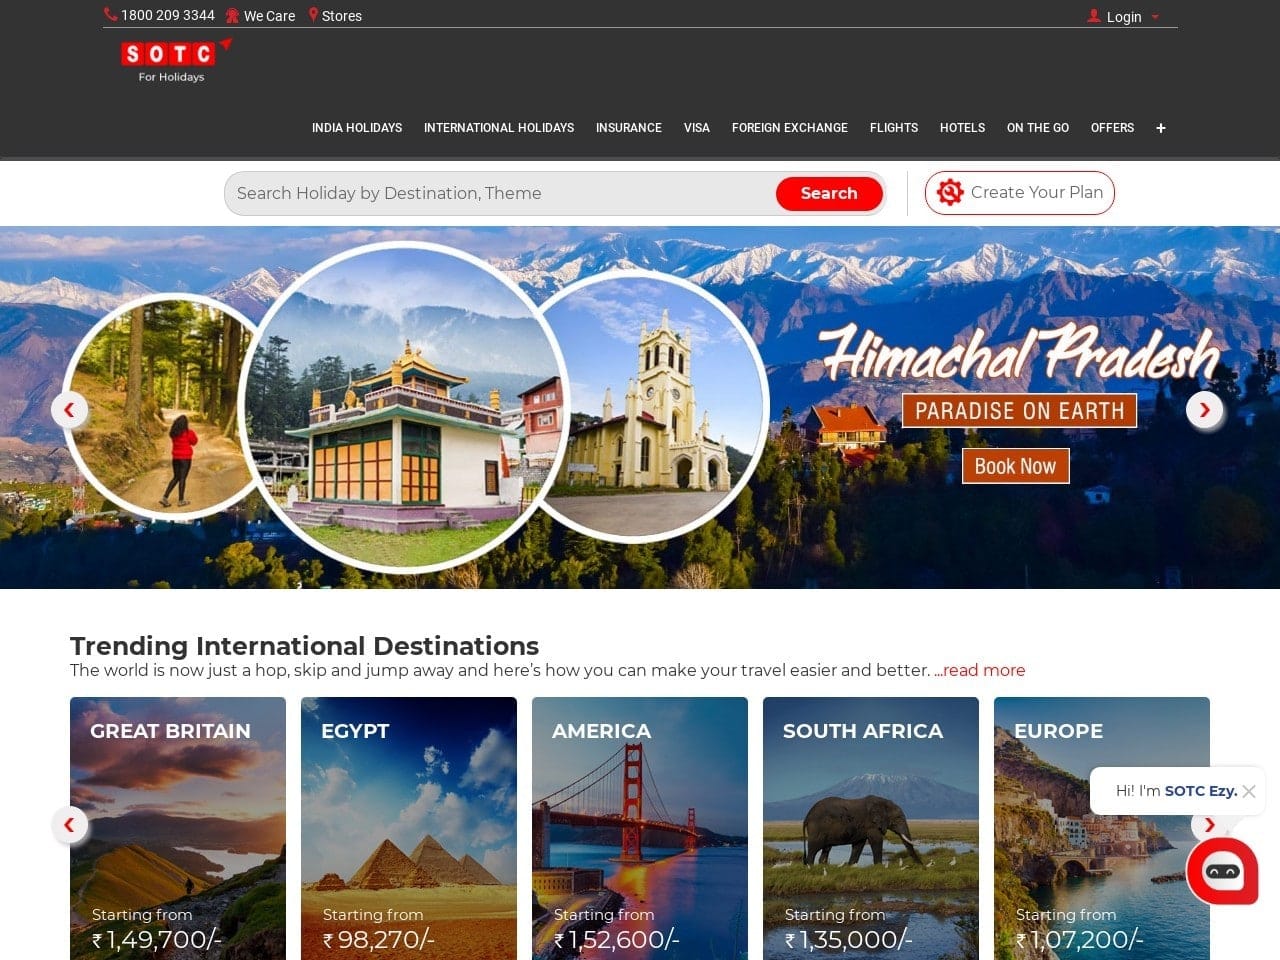The image size is (1280, 960).
Task: Show next trending destinations
Action: (1209, 824)
